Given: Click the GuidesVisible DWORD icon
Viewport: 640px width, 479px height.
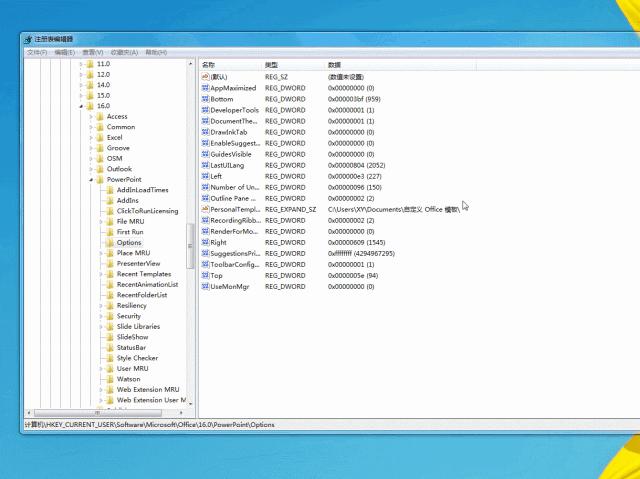Looking at the screenshot, I should tap(205, 154).
